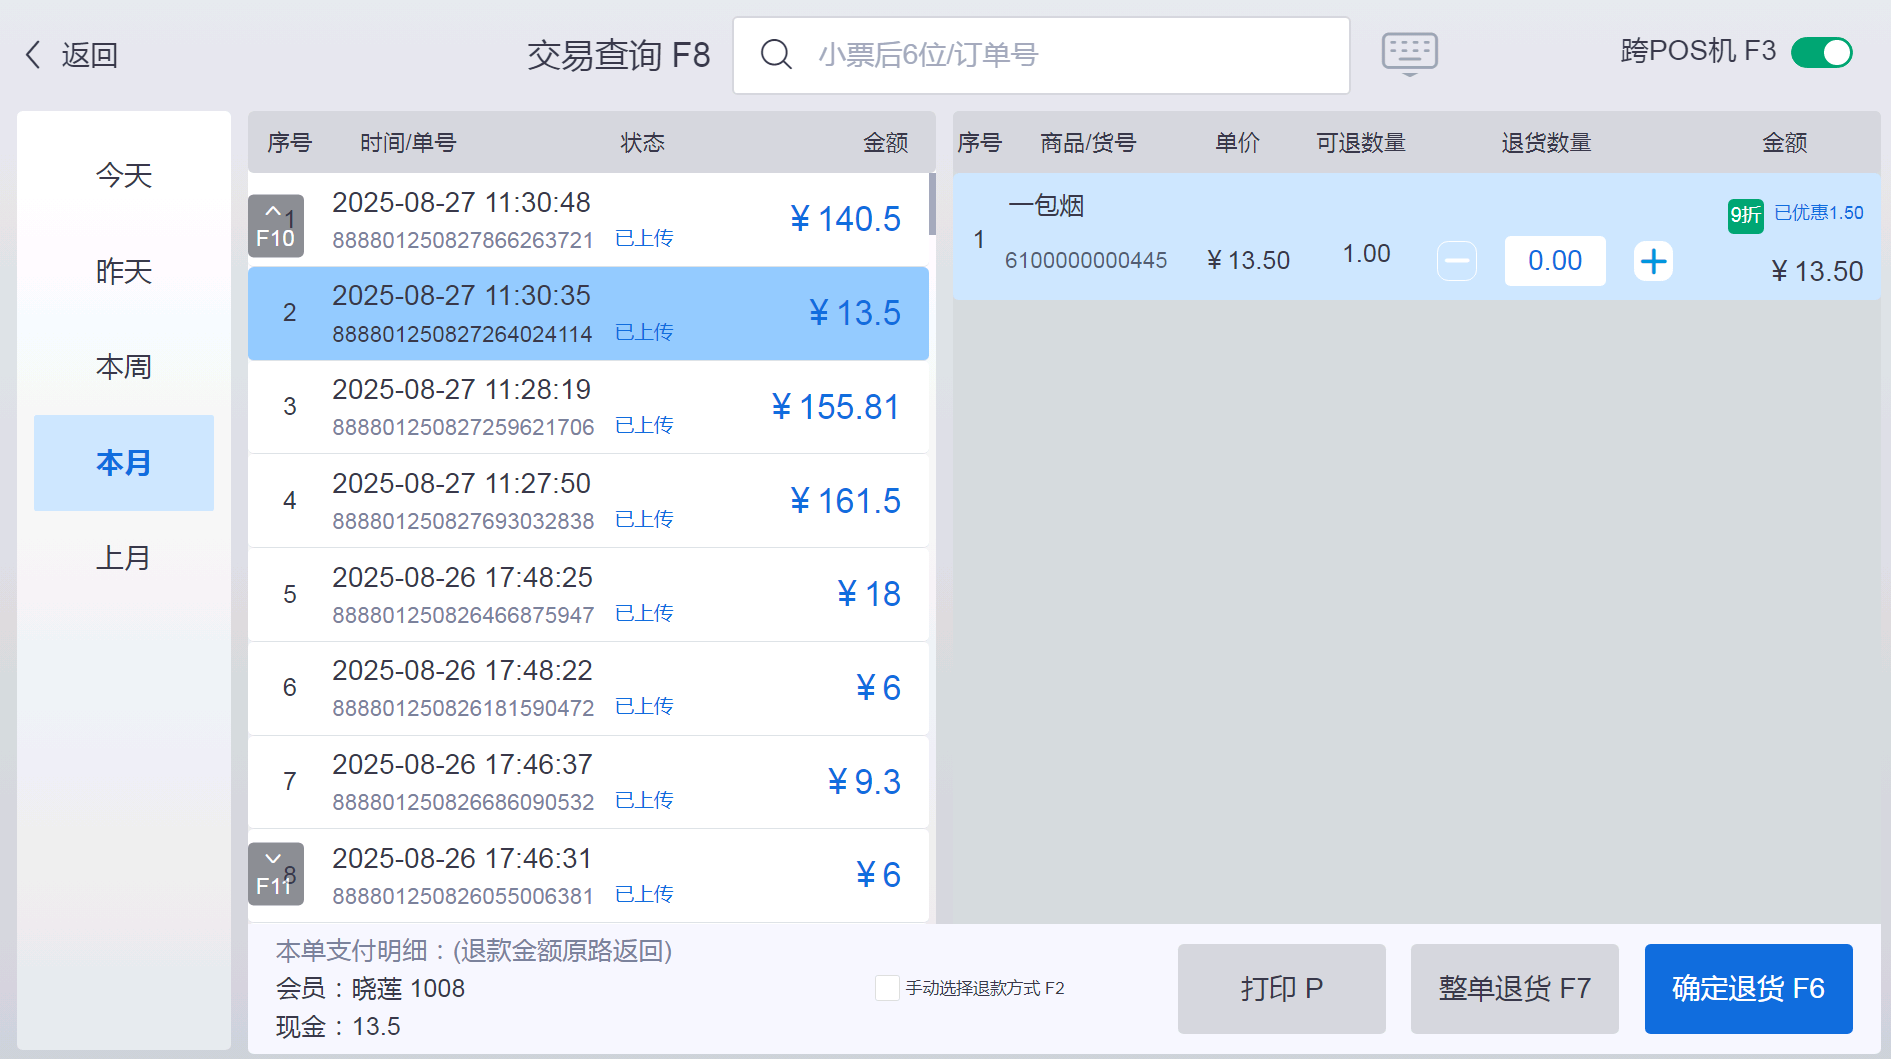Confirm return with 确定退货 F6
The image size is (1891, 1059).
[1748, 988]
